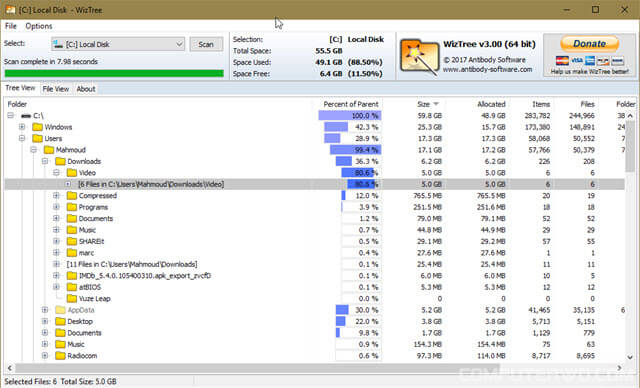Click the Radiocom folder icon
The width and height of the screenshot is (640, 388).
click(x=60, y=355)
